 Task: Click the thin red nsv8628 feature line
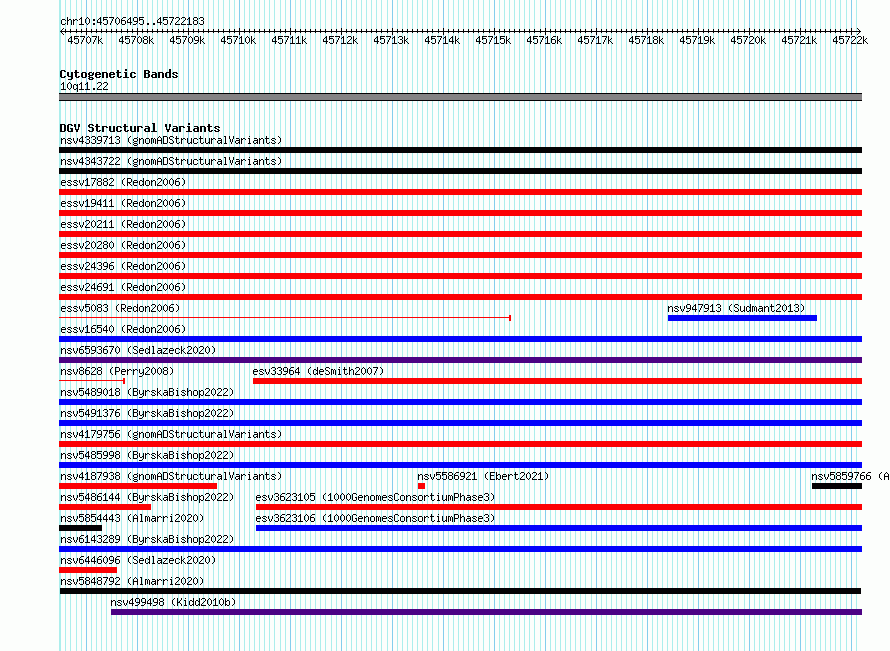pyautogui.click(x=92, y=381)
